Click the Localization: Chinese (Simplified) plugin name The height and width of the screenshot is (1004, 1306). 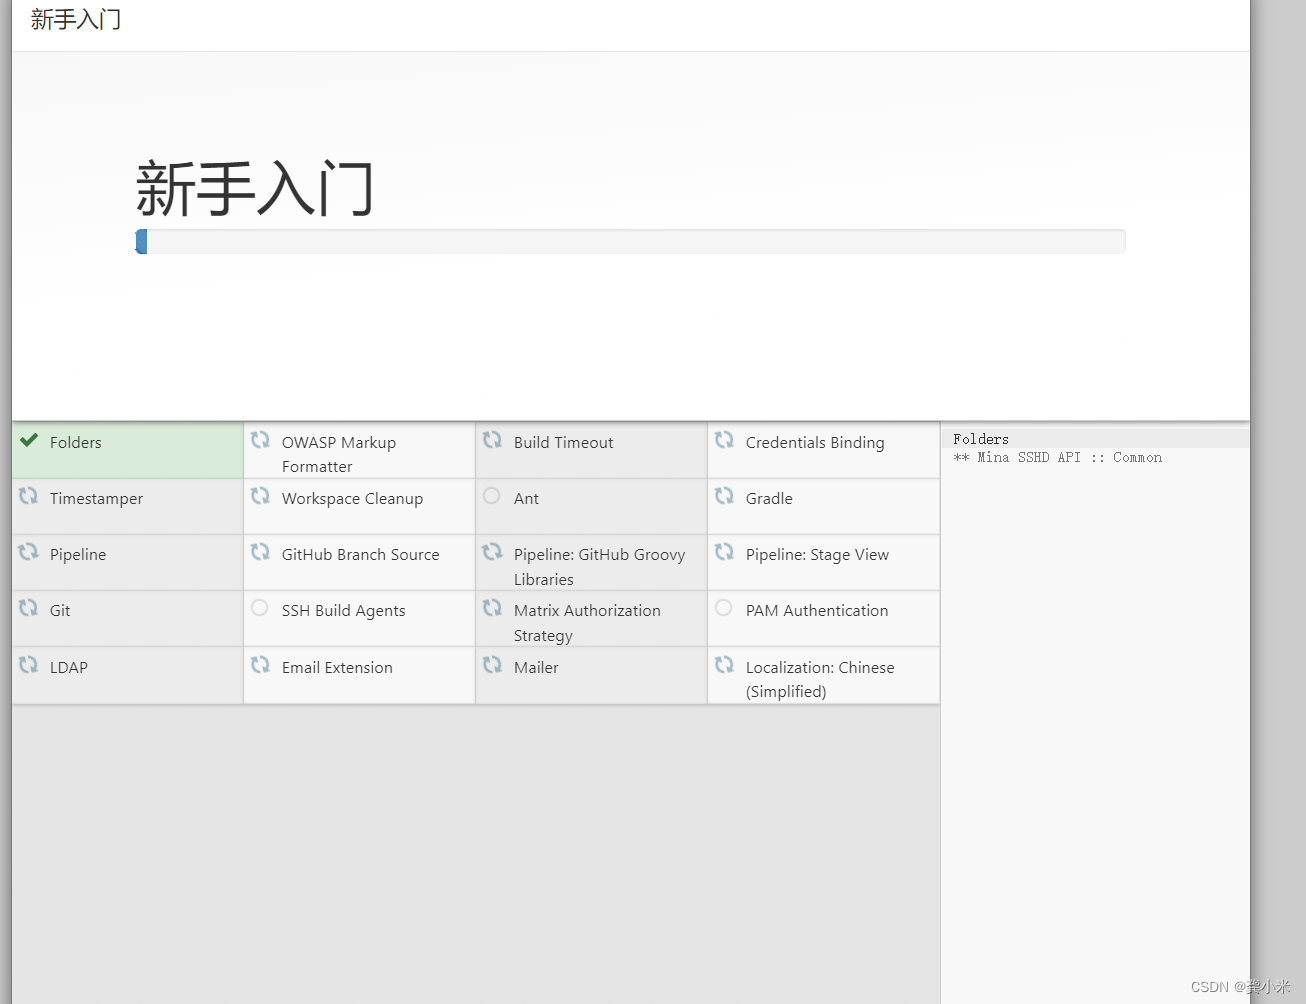point(820,679)
